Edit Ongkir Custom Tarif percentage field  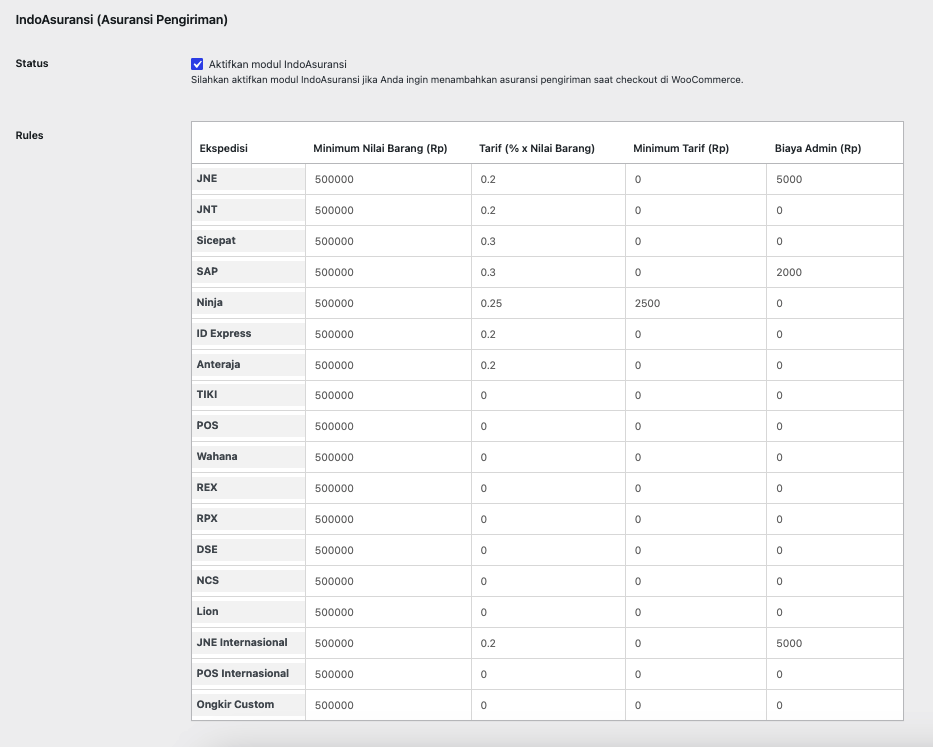point(549,705)
